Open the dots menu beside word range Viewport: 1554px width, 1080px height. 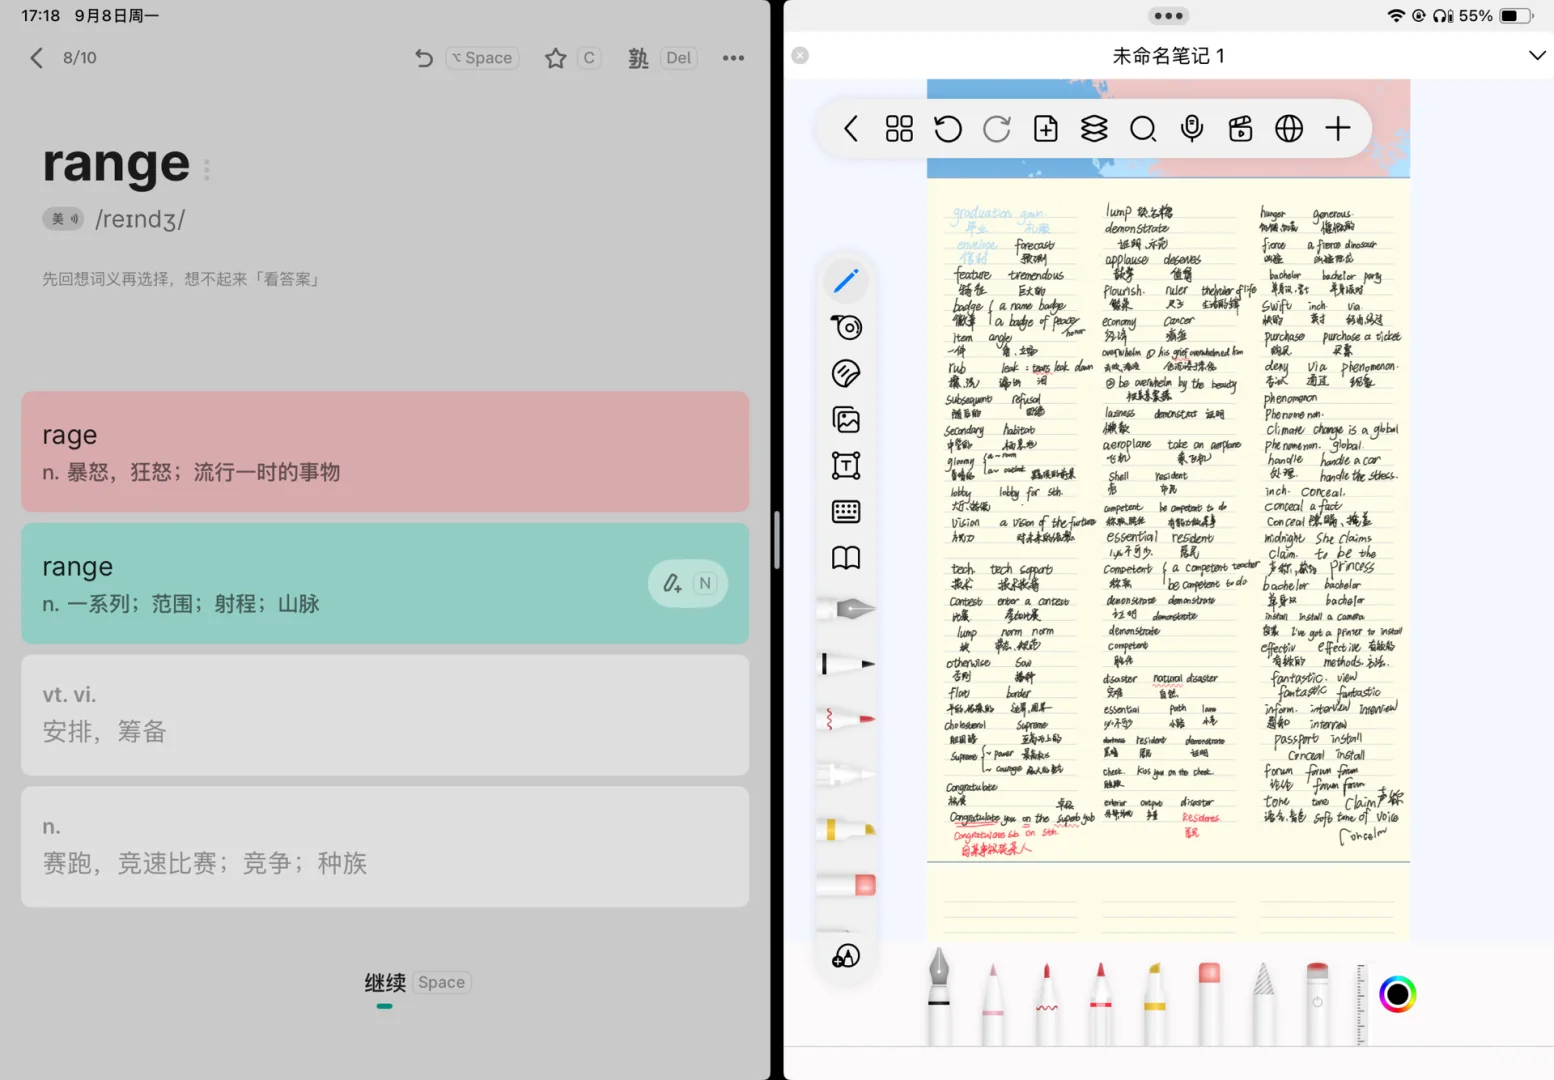coord(207,170)
